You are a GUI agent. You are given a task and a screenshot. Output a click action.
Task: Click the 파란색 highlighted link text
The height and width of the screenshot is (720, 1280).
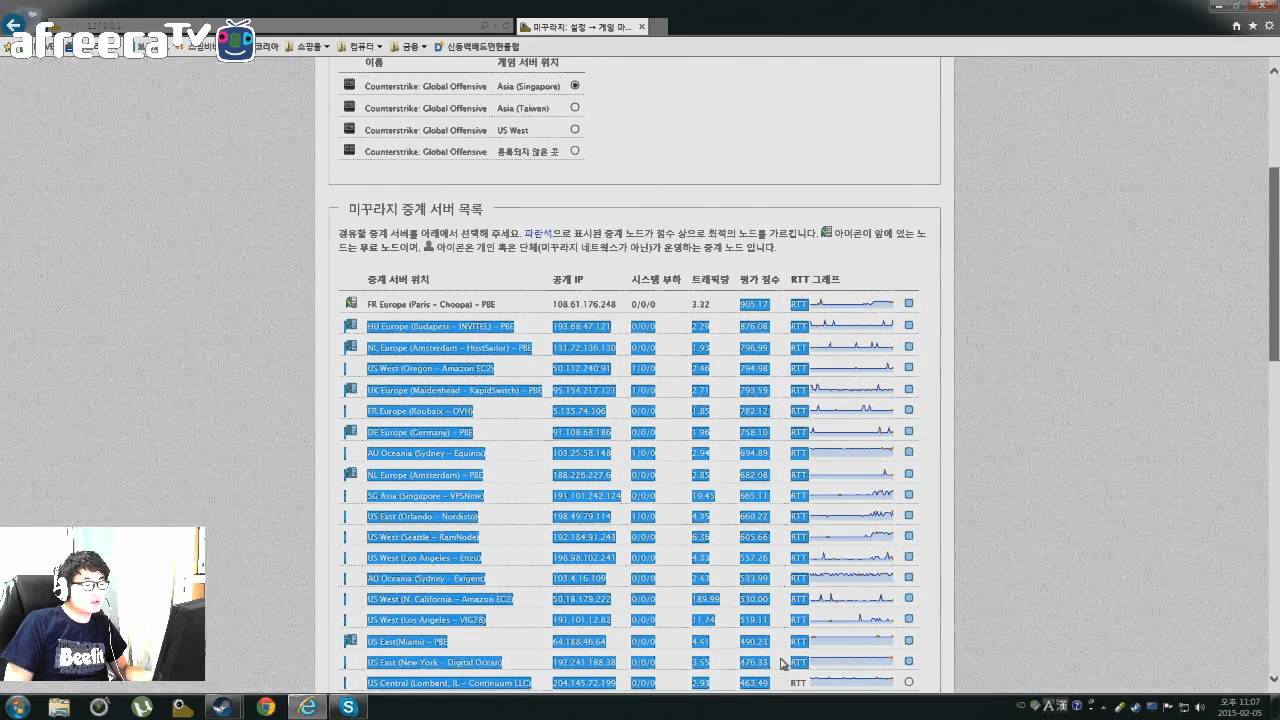[x=538, y=233]
